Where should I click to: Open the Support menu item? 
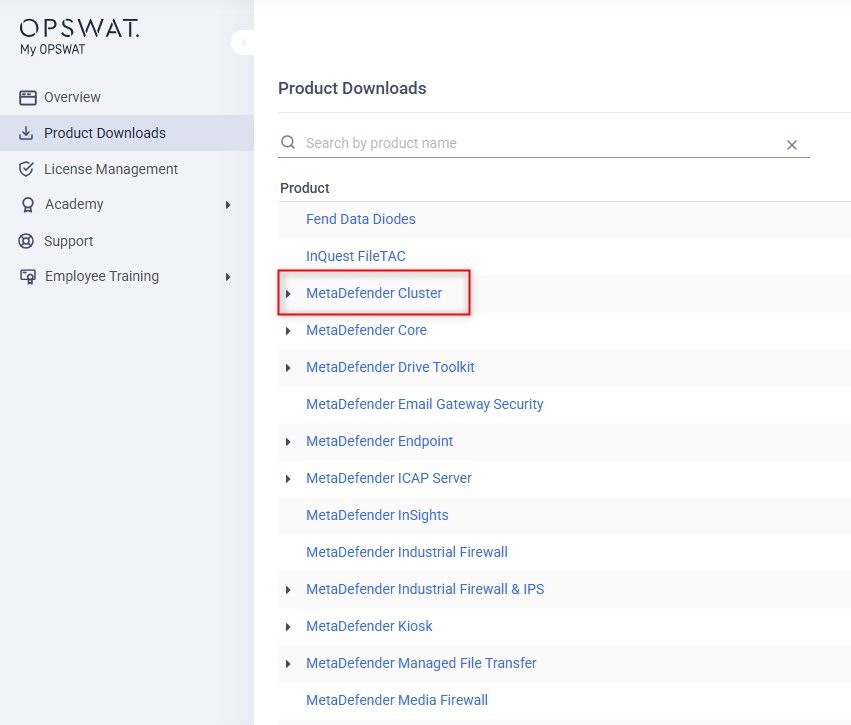tap(68, 241)
